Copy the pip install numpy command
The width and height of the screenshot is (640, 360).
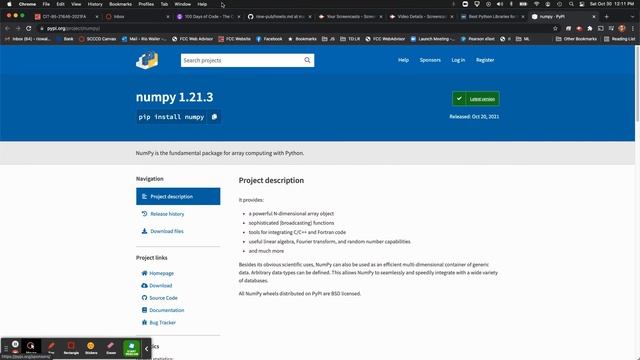[214, 117]
